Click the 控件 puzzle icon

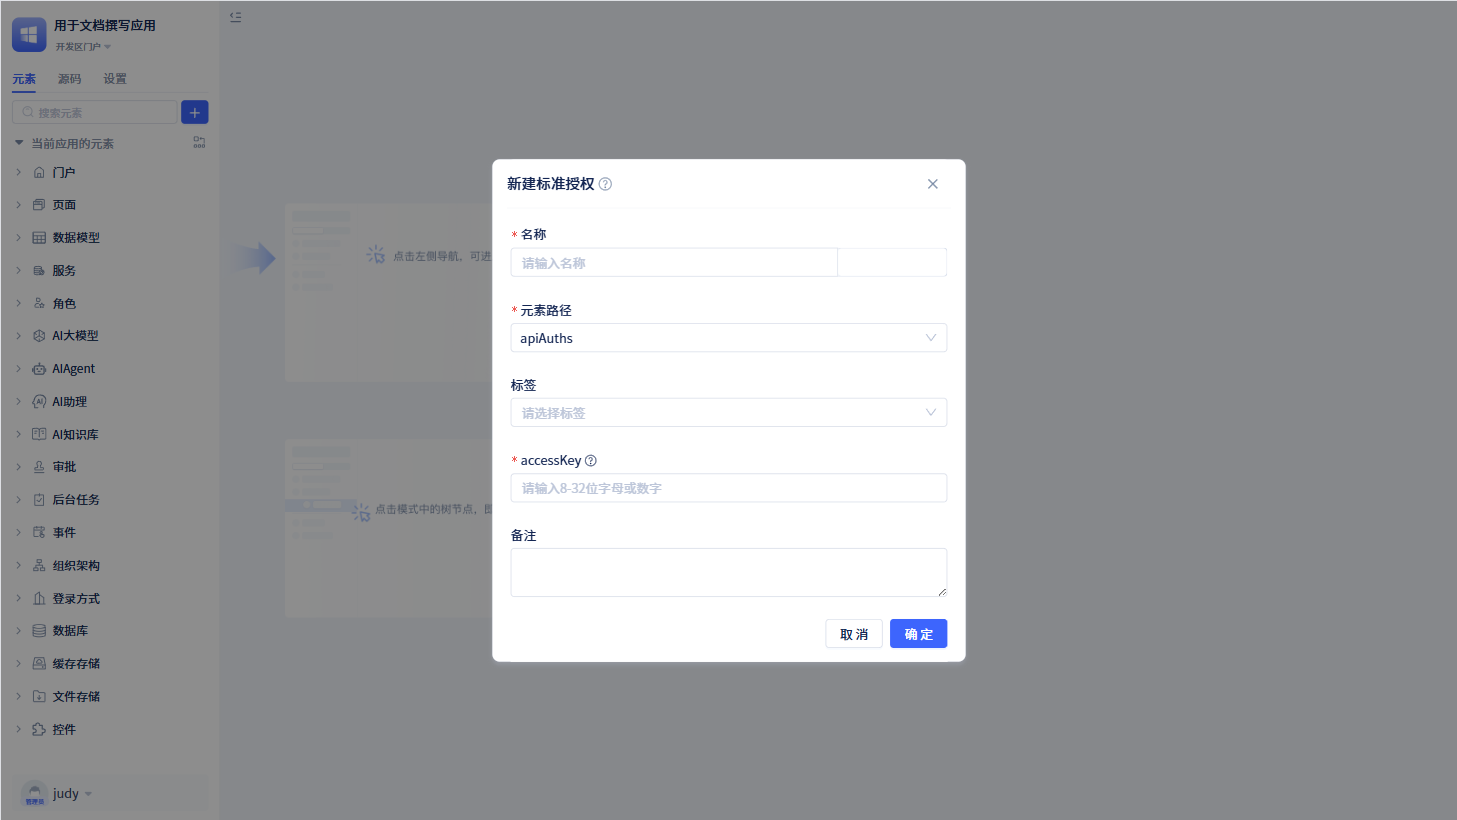coord(39,730)
